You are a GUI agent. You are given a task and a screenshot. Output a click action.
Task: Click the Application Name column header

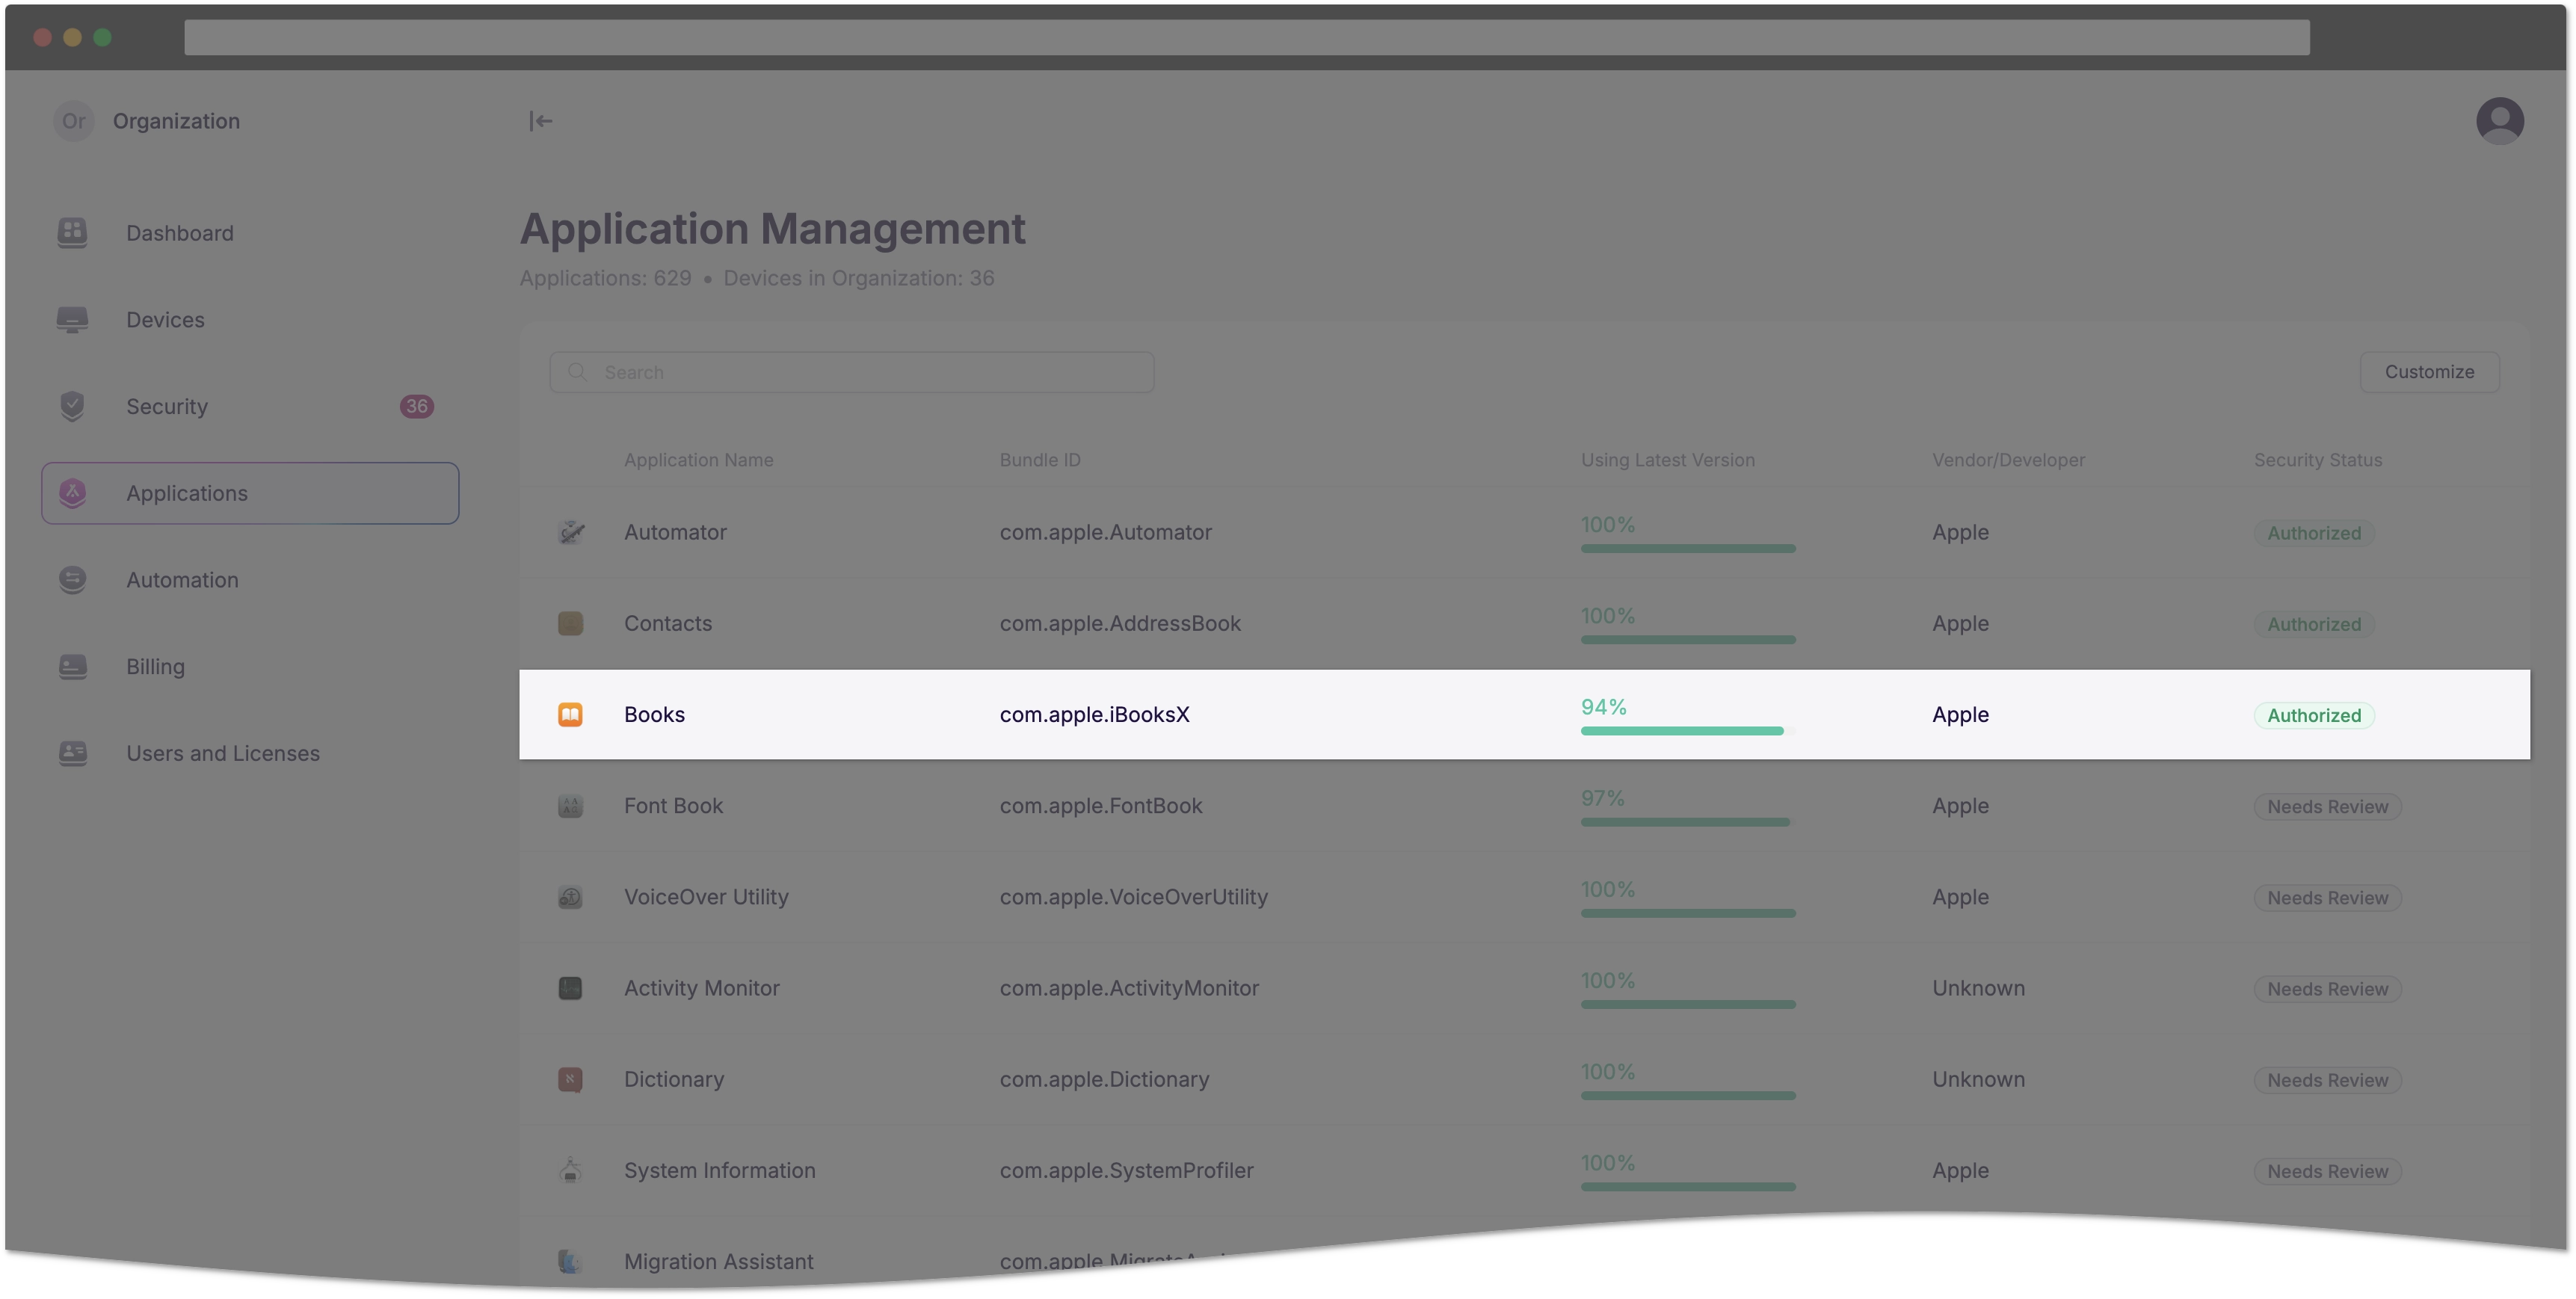pyautogui.click(x=697, y=459)
